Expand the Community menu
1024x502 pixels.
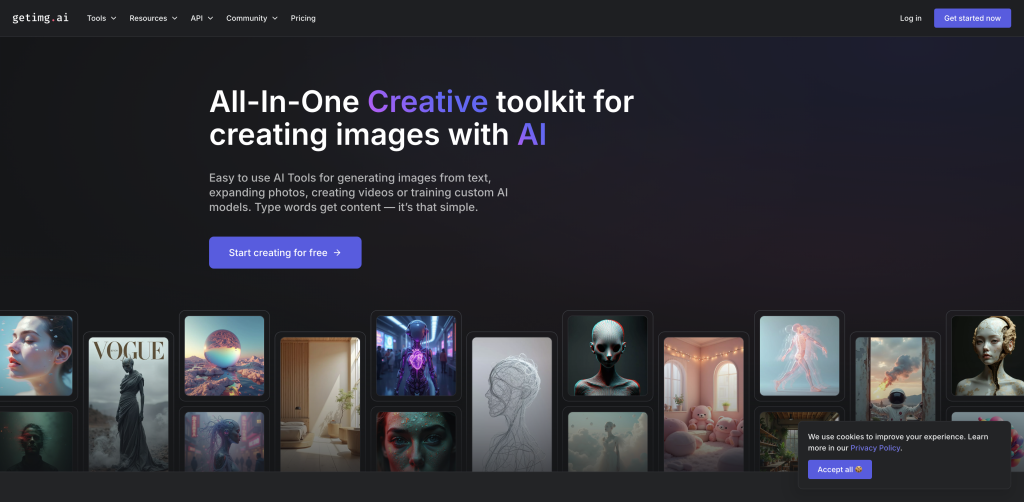[x=251, y=18]
